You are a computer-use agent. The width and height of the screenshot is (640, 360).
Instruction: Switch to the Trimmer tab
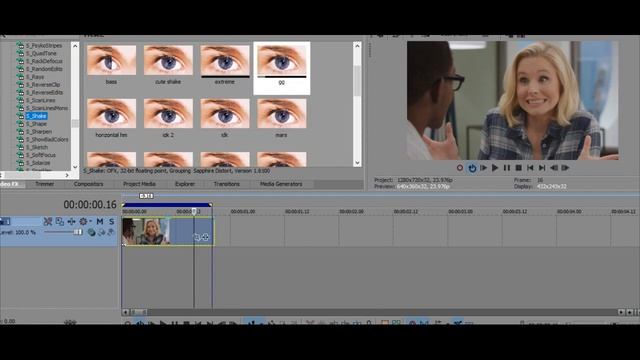coord(44,184)
